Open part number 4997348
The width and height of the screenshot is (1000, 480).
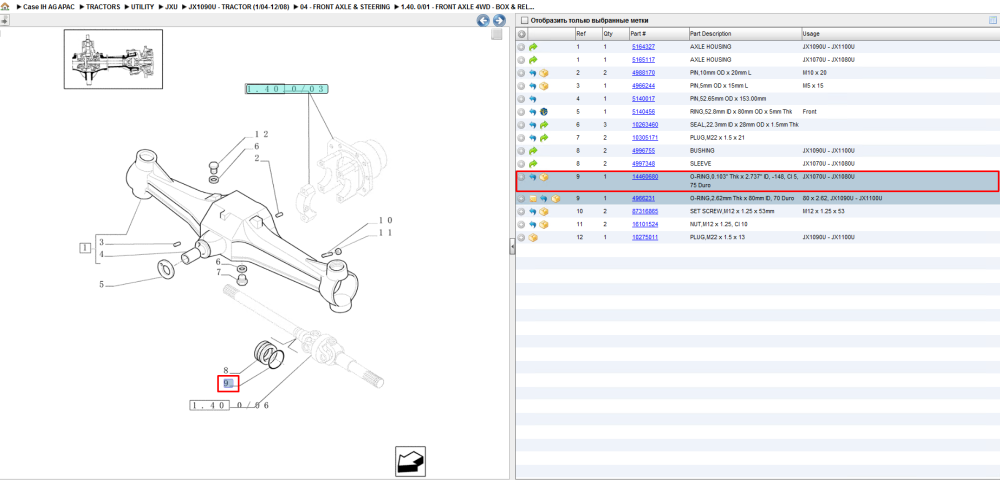click(x=643, y=164)
